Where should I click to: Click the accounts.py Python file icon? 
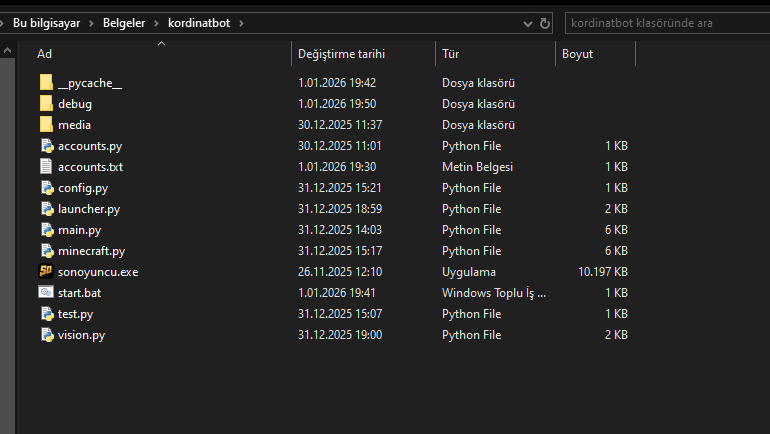47,146
